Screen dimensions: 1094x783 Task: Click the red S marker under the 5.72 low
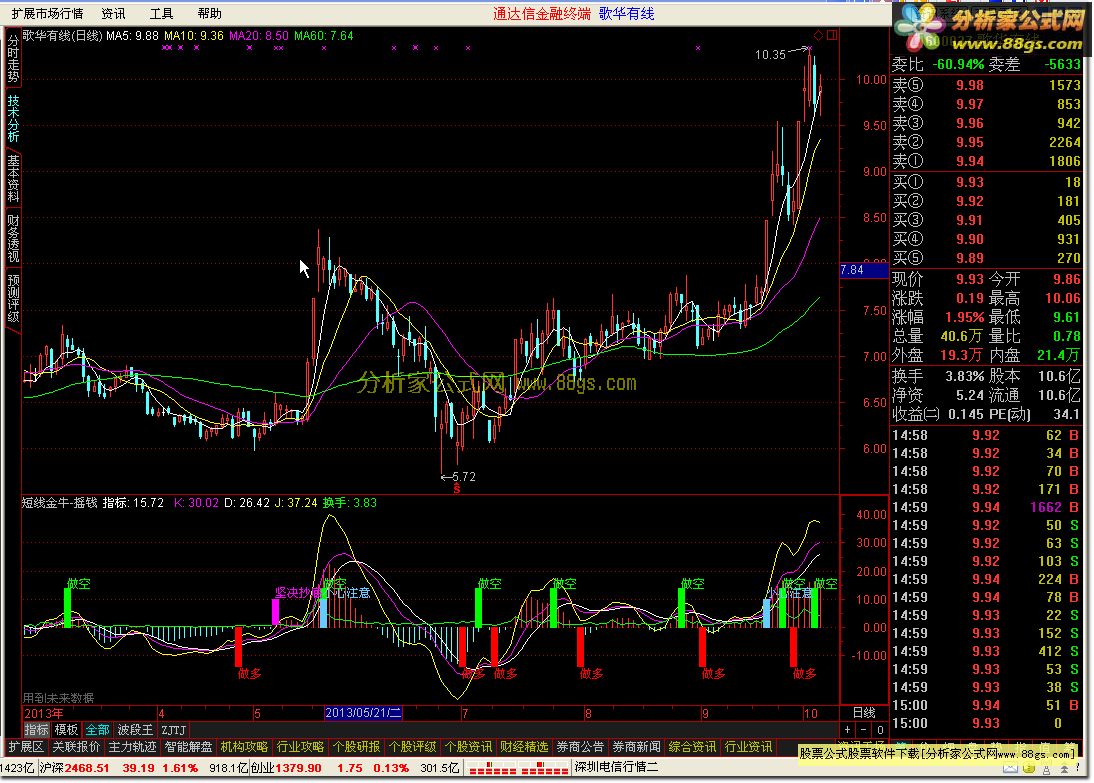point(457,489)
